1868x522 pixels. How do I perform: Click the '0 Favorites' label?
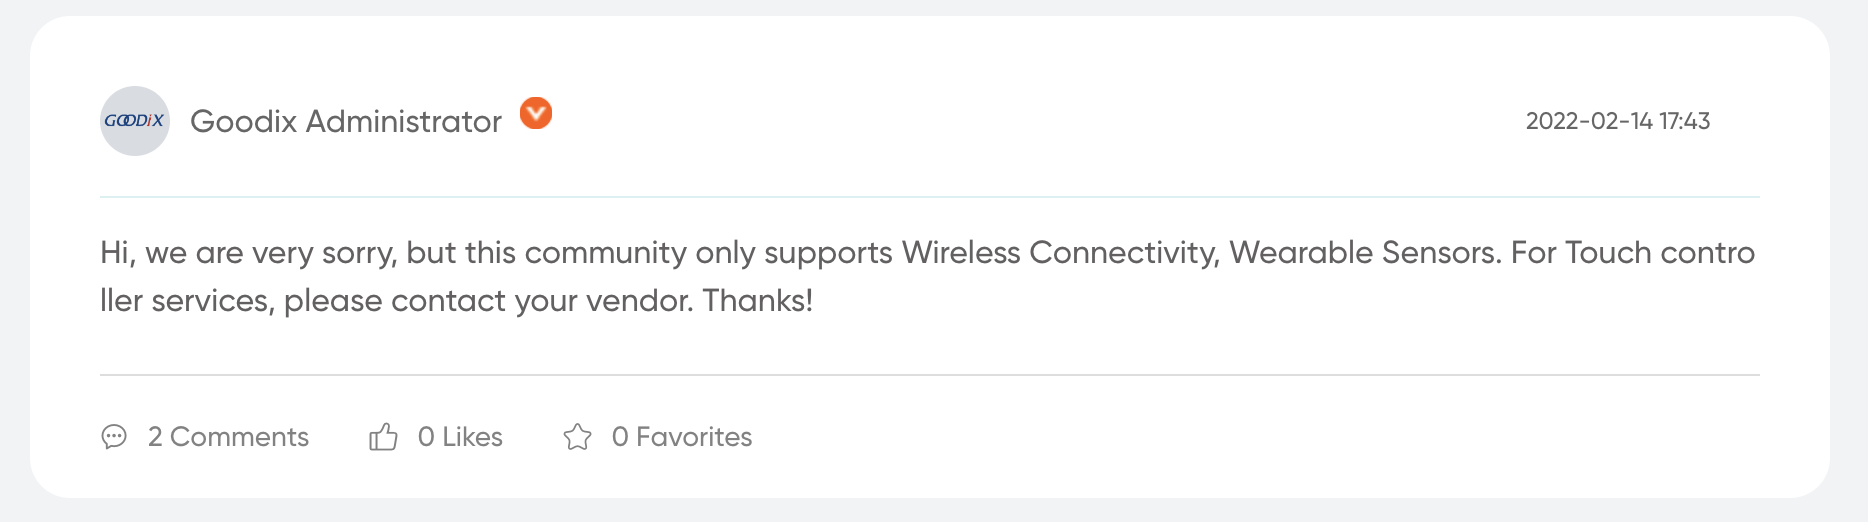tap(682, 437)
